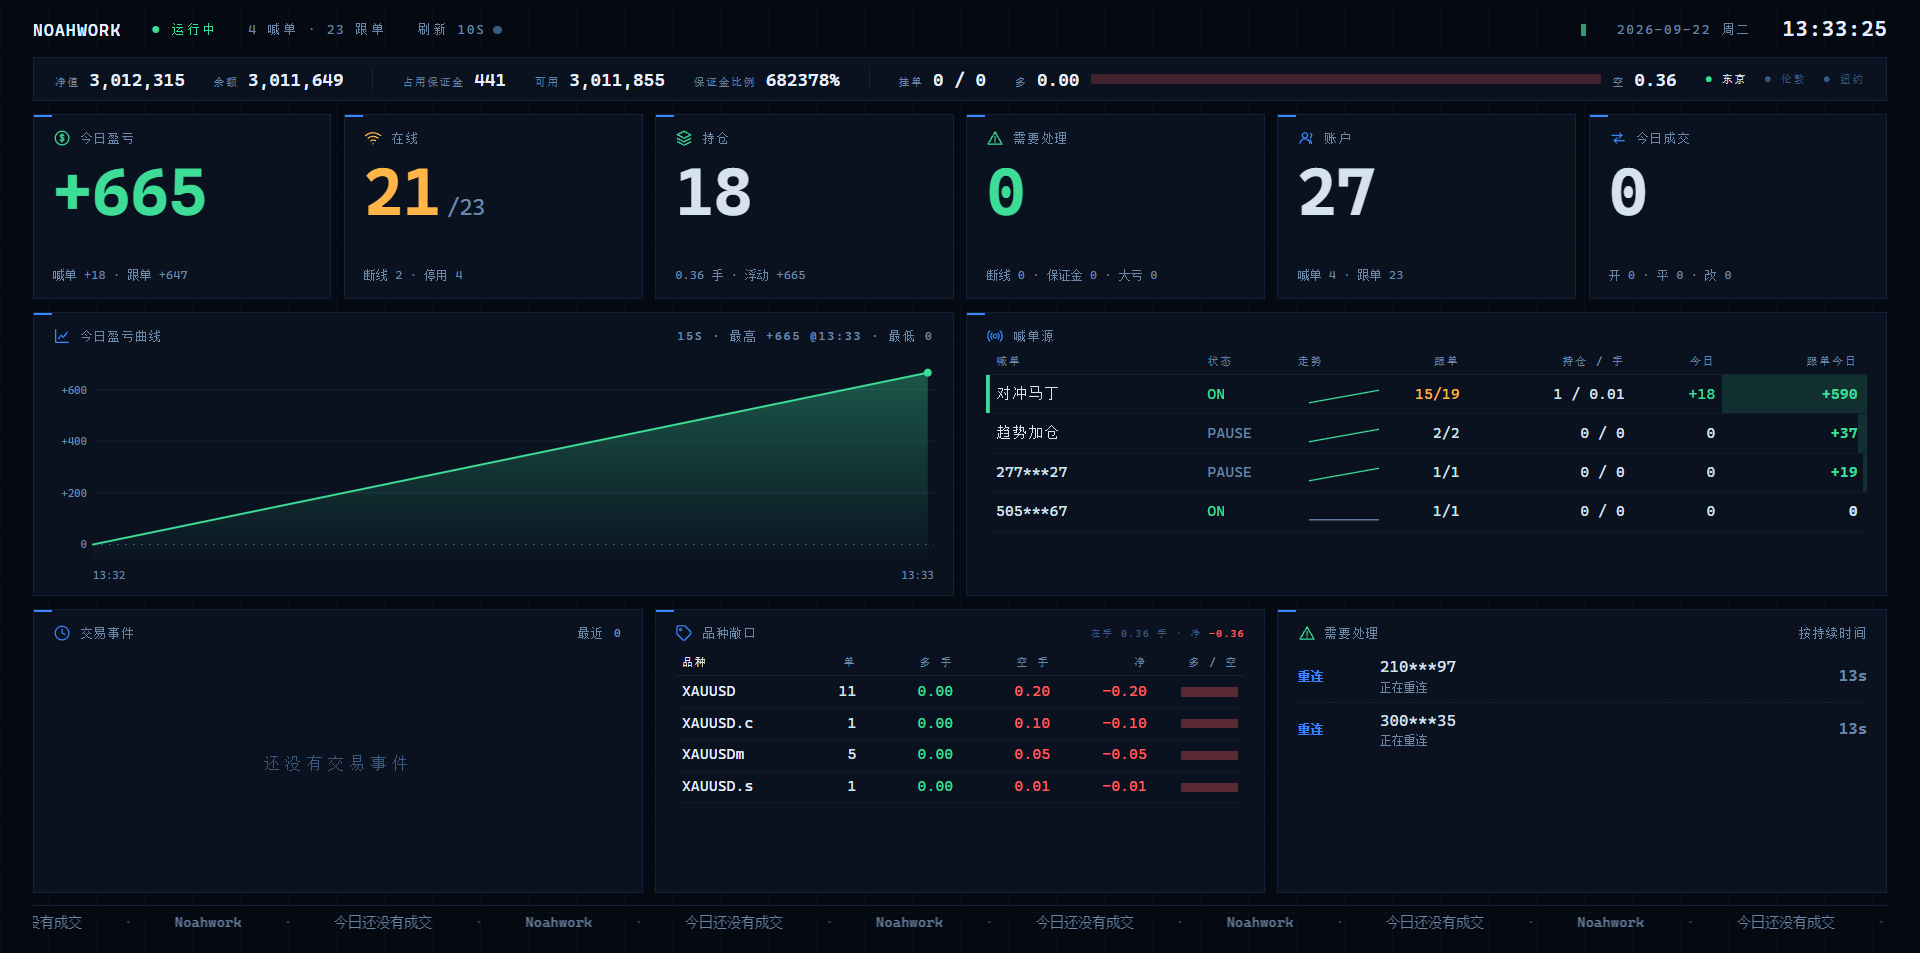Select the 对冲马丁 signal source row
This screenshot has width=1920, height=953.
click(1426, 394)
